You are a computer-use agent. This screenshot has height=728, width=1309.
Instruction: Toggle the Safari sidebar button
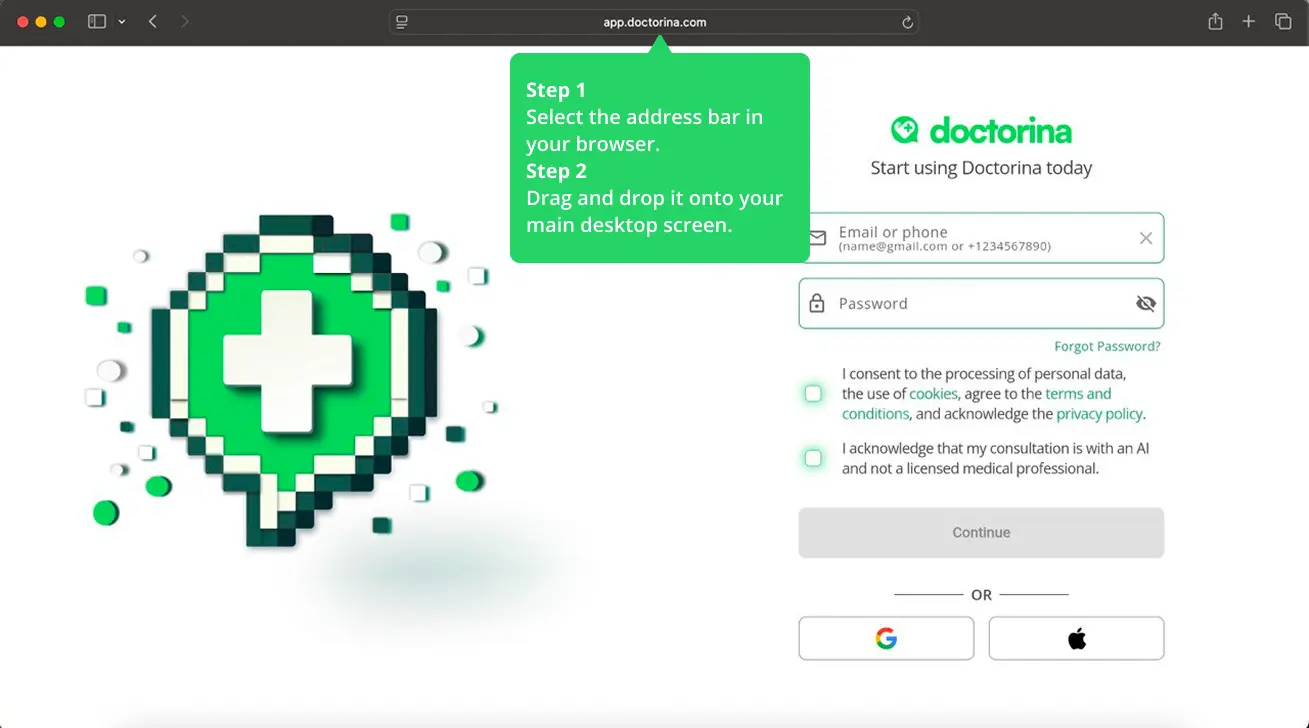[x=97, y=21]
